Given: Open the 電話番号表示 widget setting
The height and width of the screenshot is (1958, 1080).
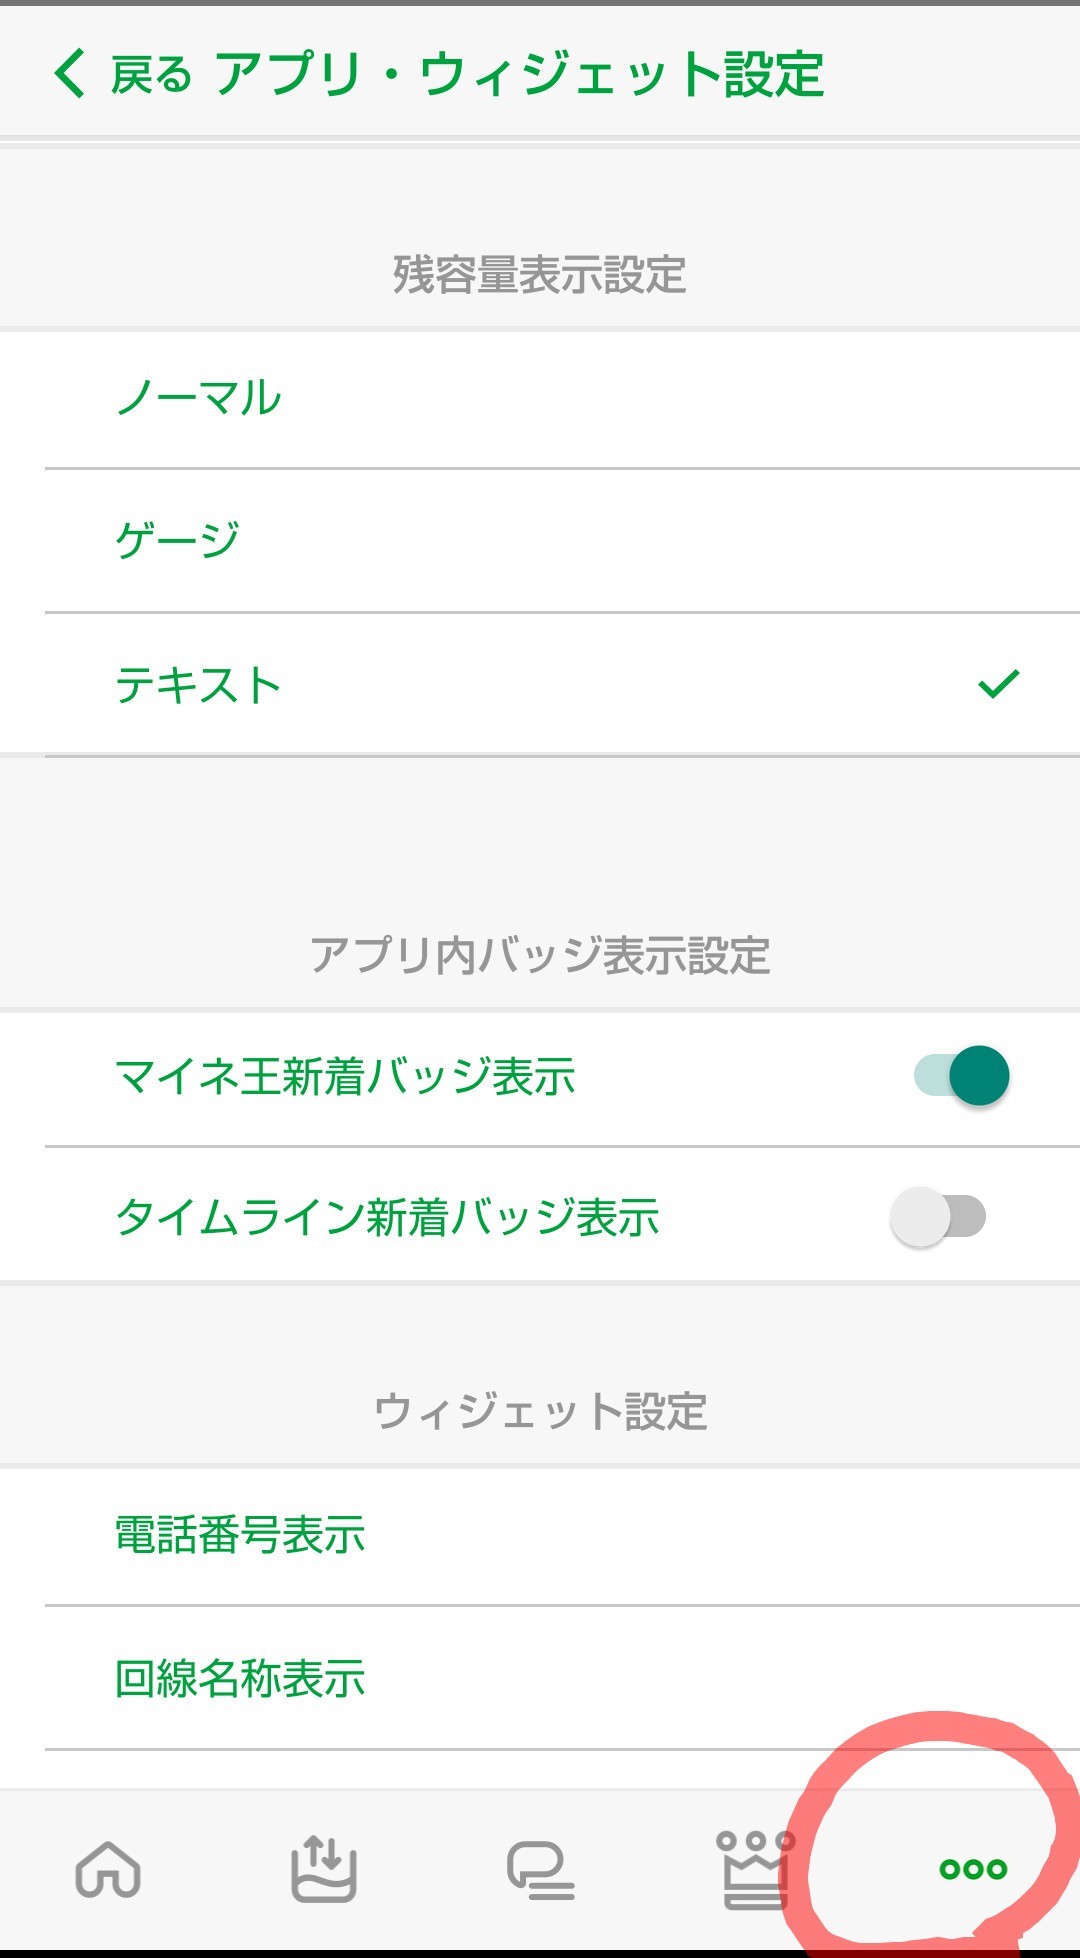Looking at the screenshot, I should pos(240,1535).
